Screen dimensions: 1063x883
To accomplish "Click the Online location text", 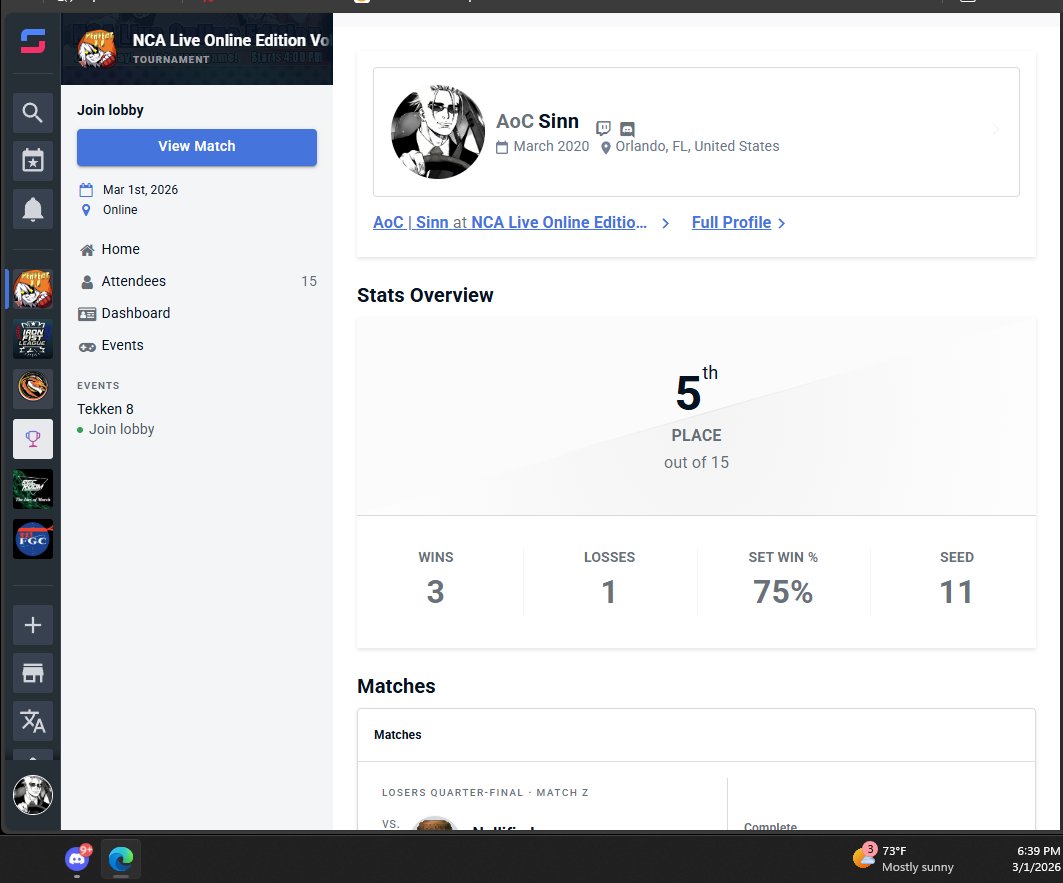I will pyautogui.click(x=120, y=210).
